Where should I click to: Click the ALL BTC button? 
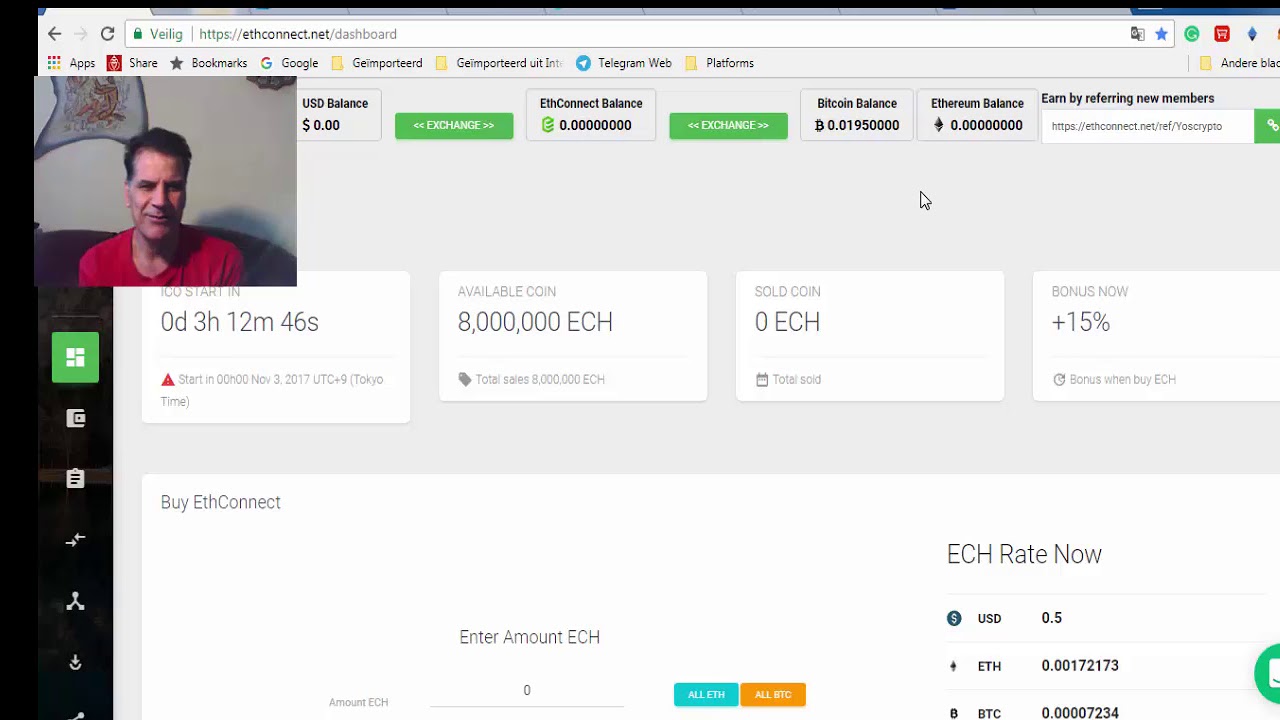[x=773, y=694]
